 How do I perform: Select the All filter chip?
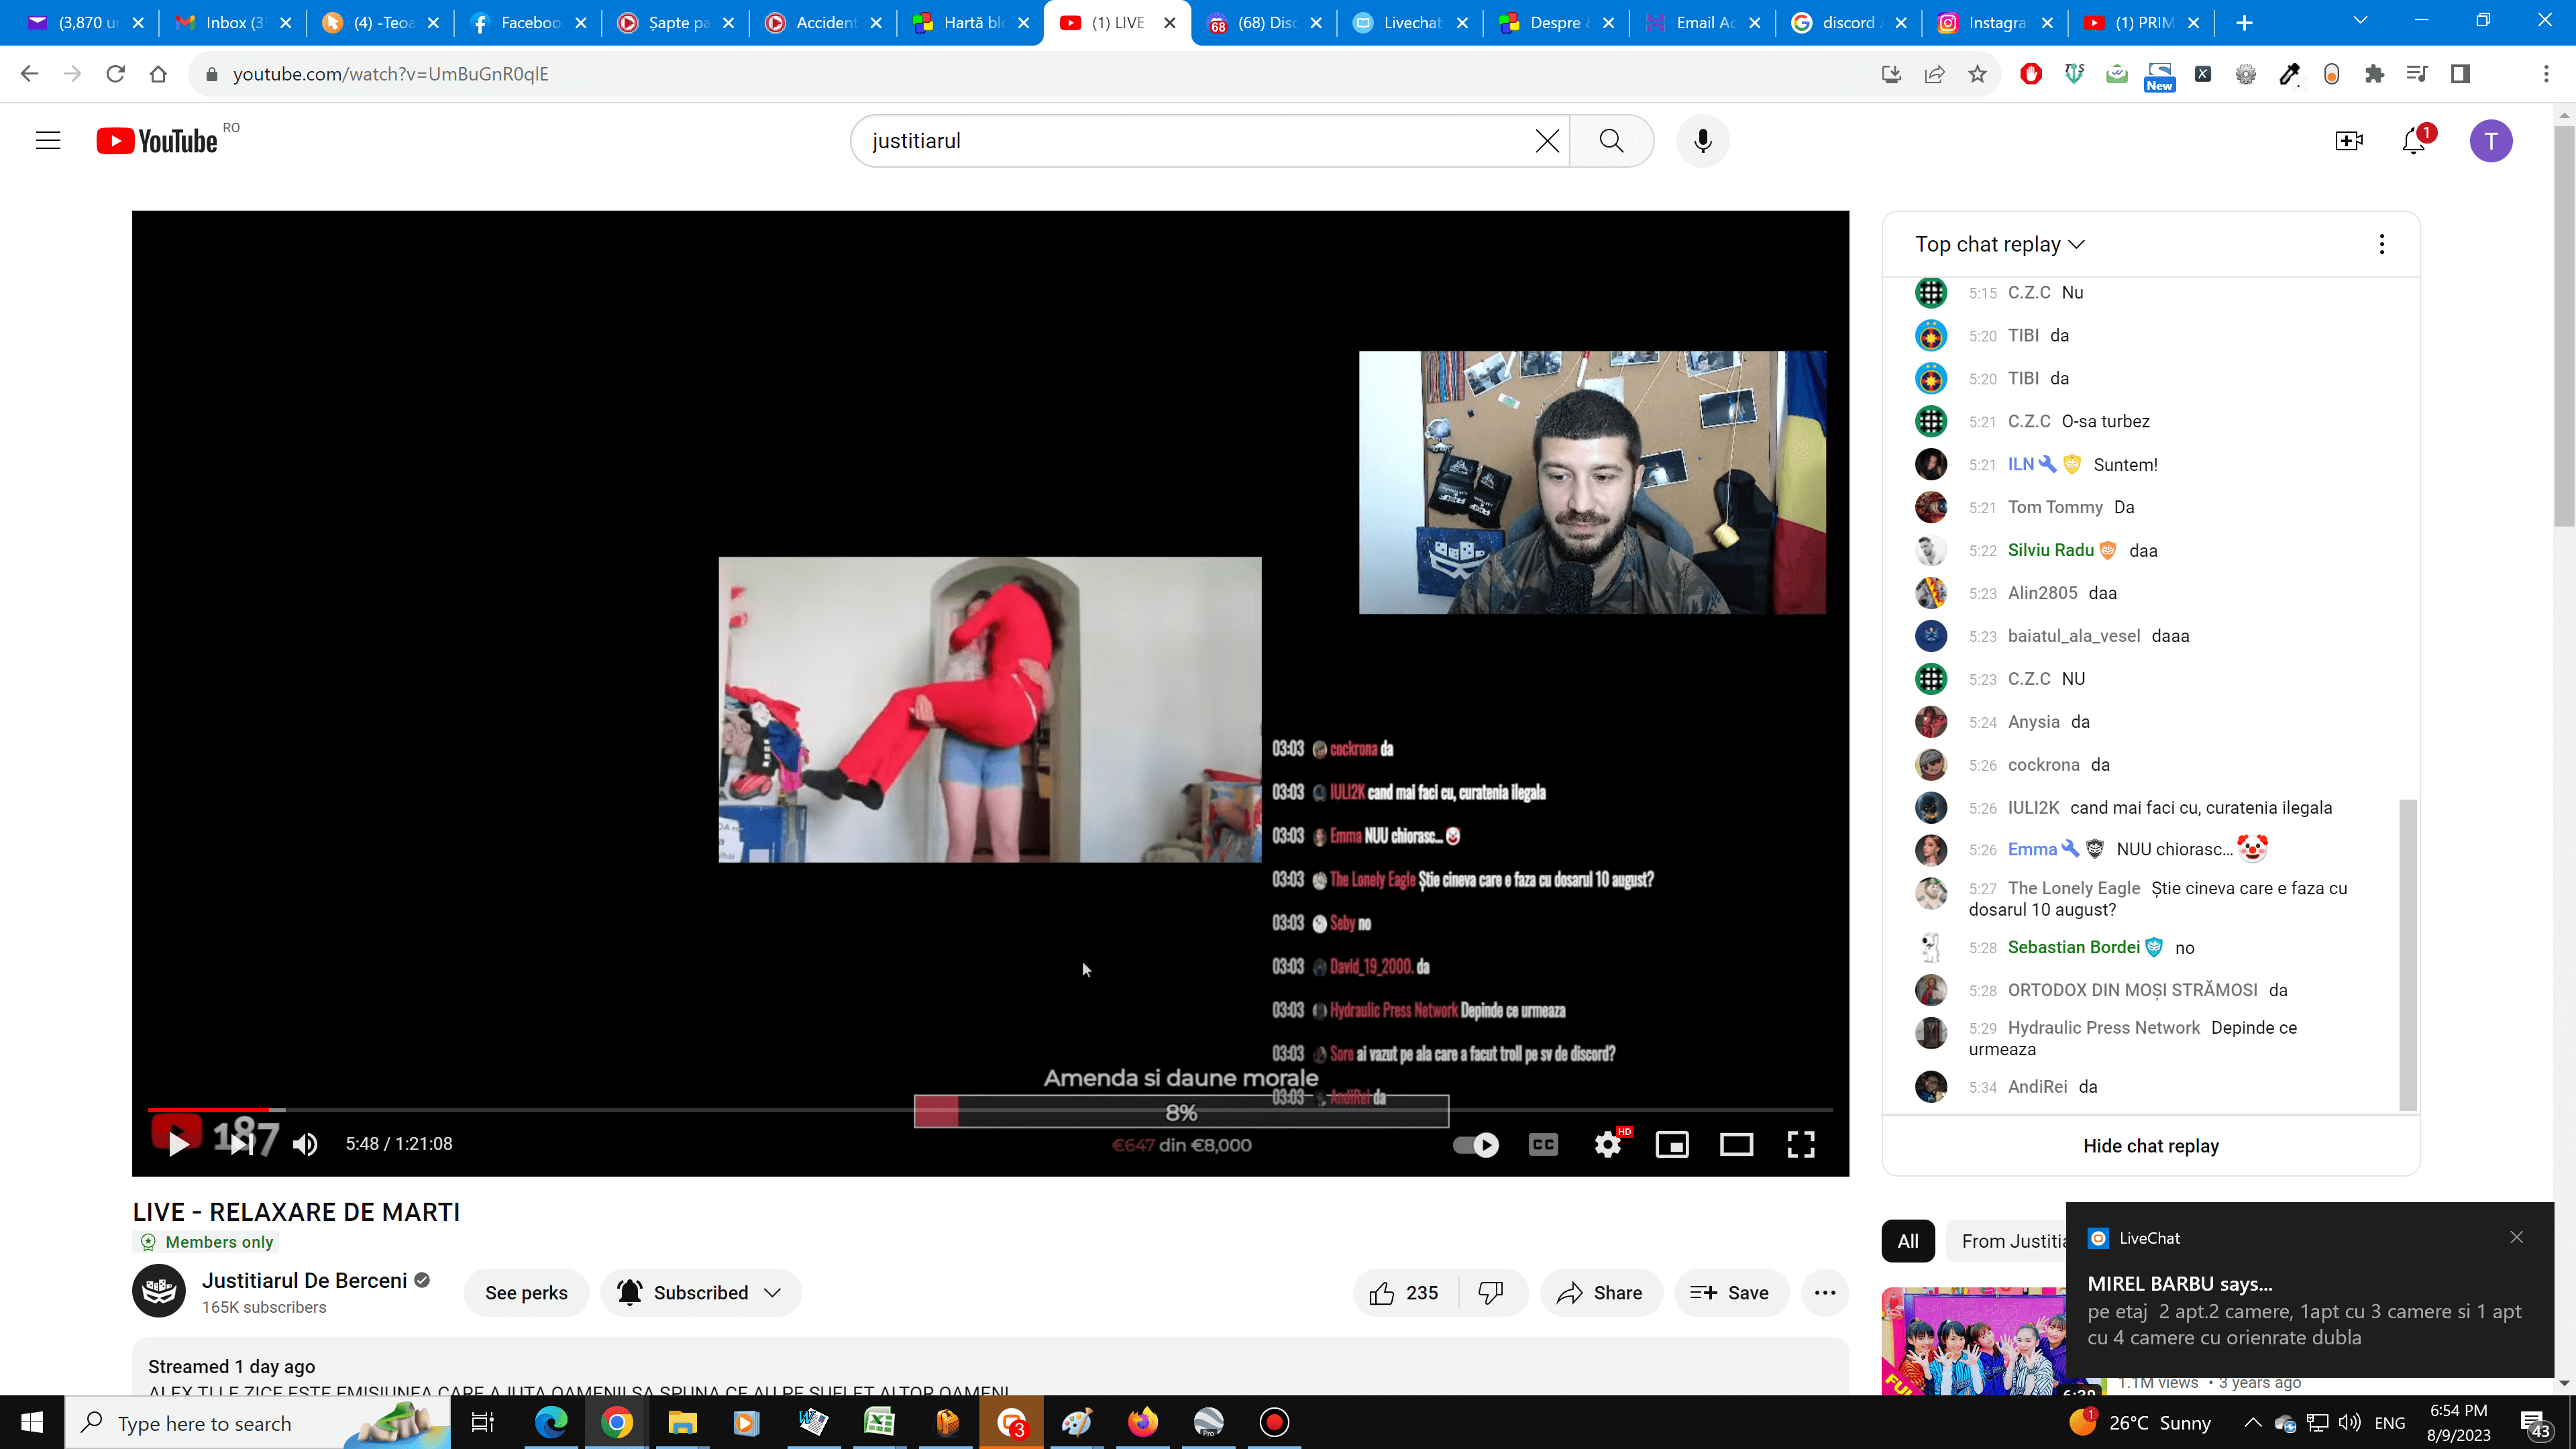tap(1908, 1241)
